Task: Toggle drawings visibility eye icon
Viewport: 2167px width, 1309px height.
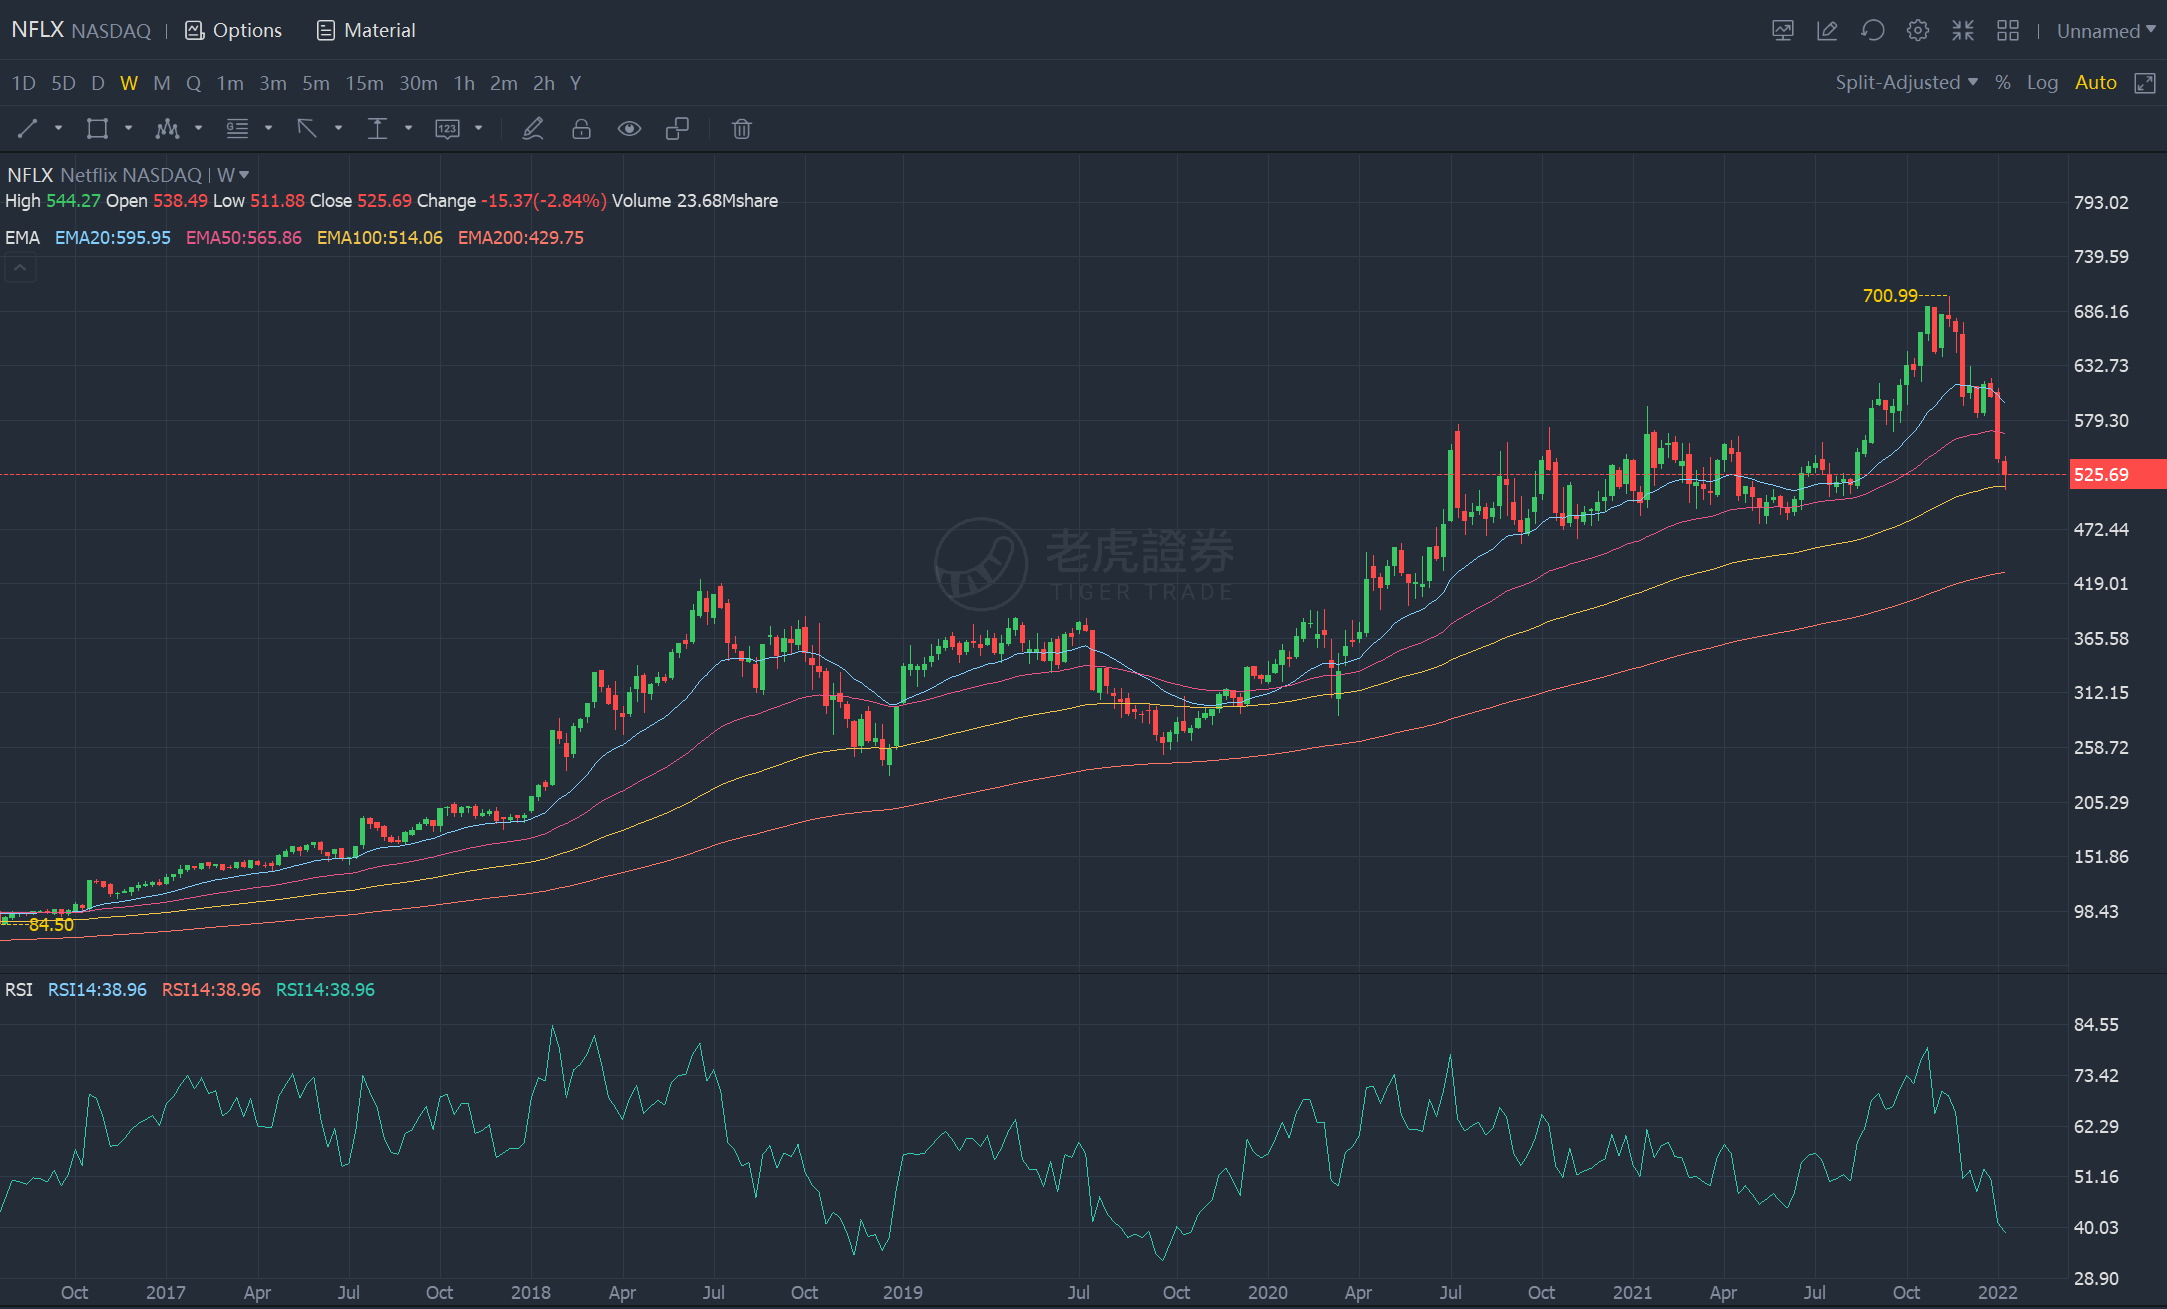Action: coord(629,128)
